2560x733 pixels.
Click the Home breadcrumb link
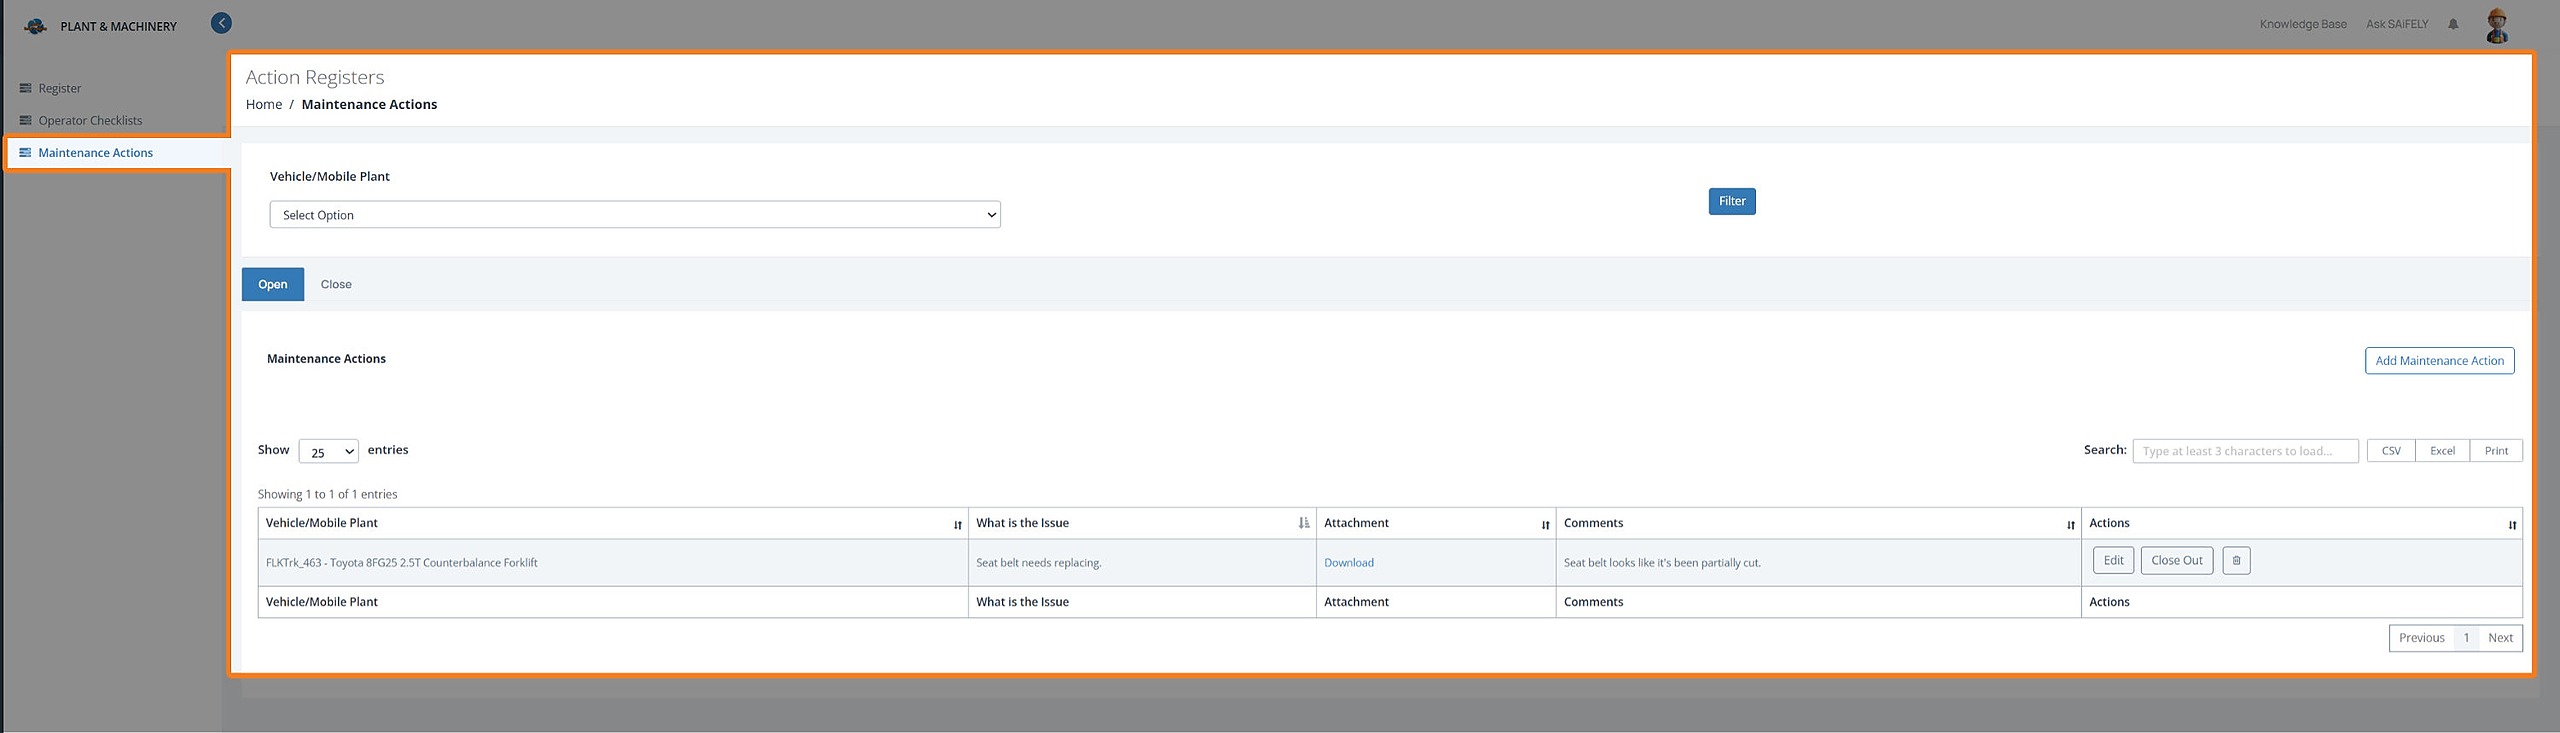[264, 104]
